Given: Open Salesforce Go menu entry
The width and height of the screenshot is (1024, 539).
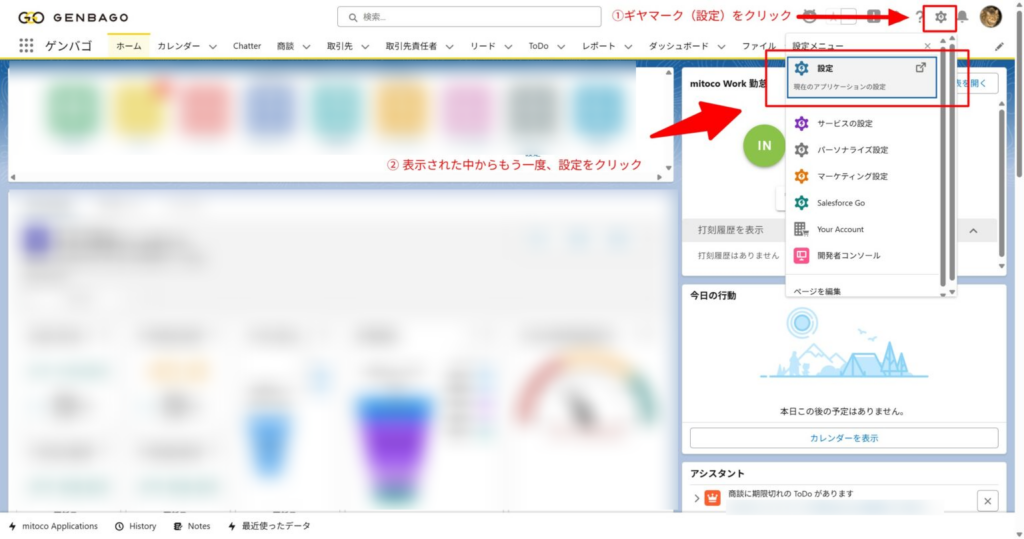Looking at the screenshot, I should point(840,203).
